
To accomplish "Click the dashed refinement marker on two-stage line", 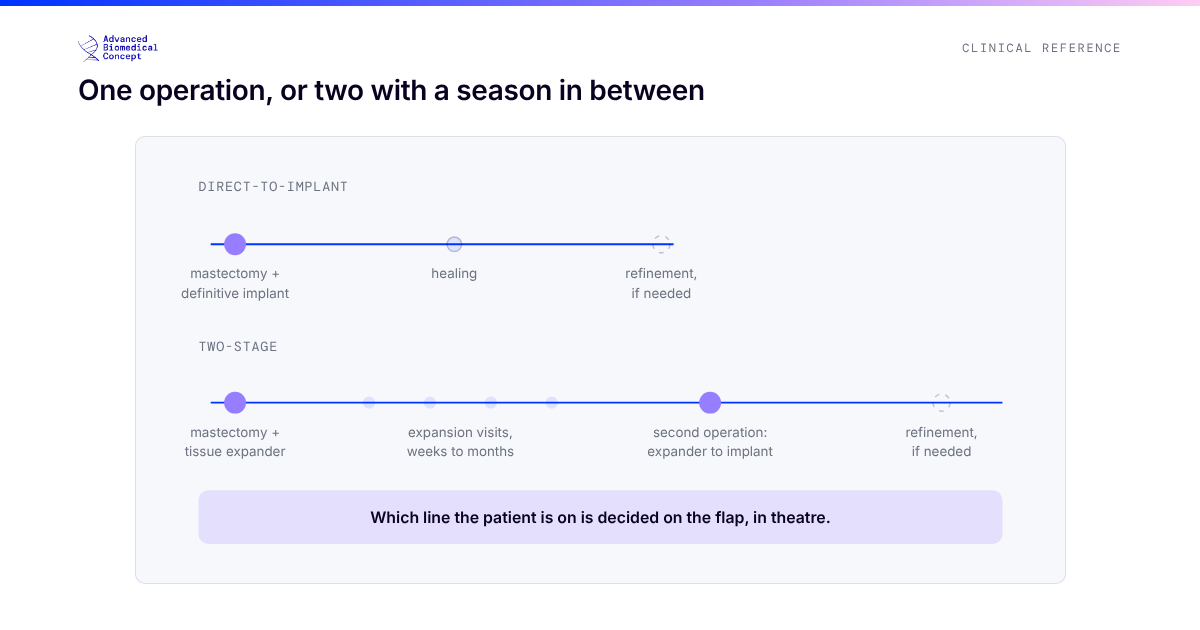I will point(942,403).
